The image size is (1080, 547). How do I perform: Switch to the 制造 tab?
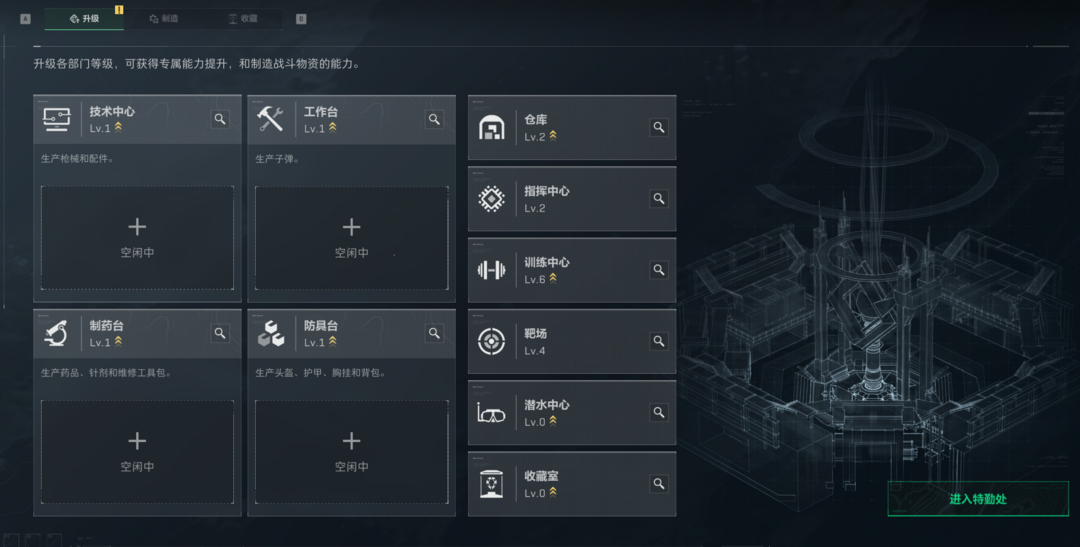(164, 19)
